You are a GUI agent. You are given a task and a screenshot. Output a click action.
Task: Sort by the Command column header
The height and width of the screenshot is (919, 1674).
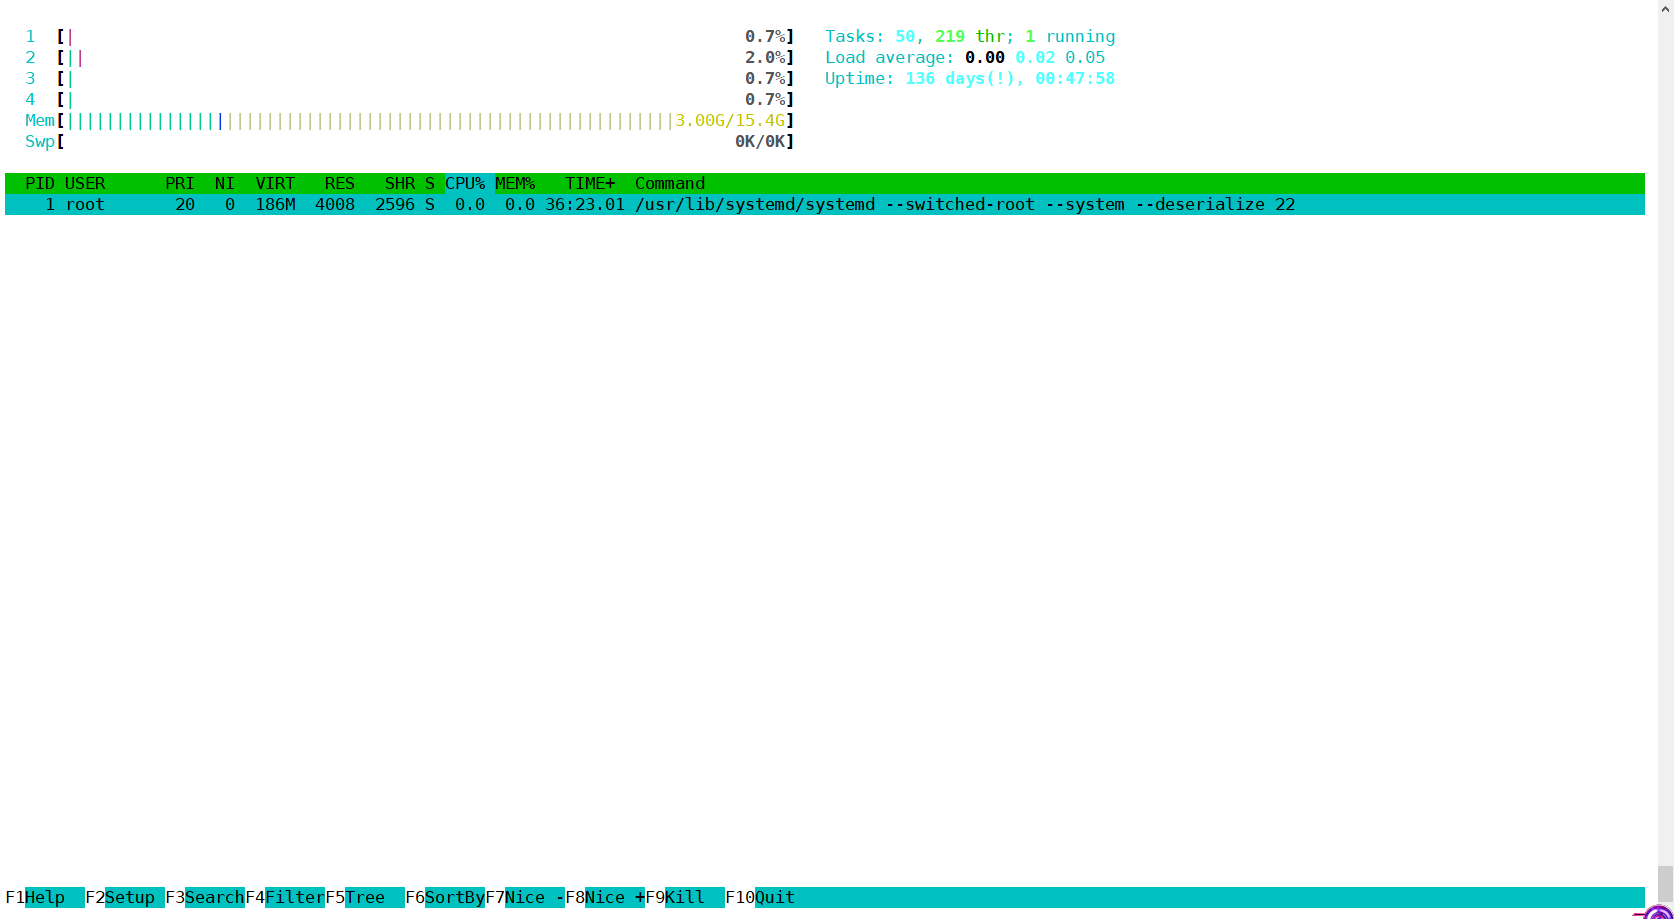[x=670, y=183]
